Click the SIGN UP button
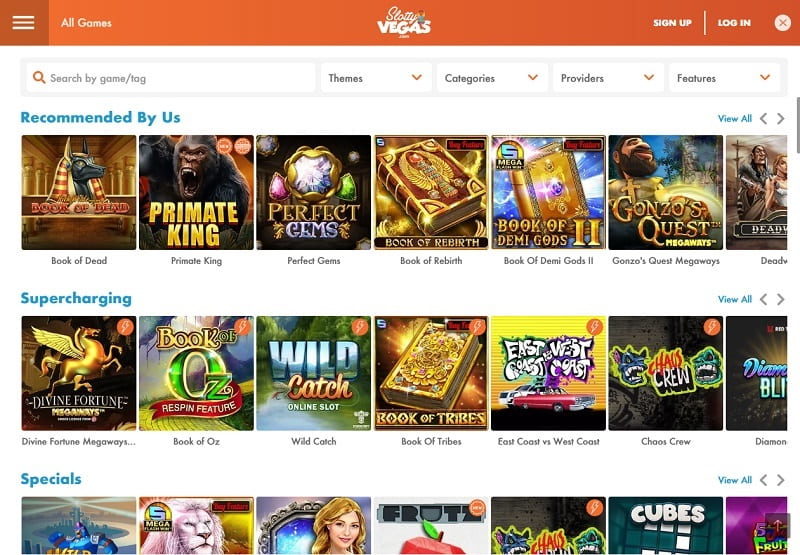 click(672, 23)
